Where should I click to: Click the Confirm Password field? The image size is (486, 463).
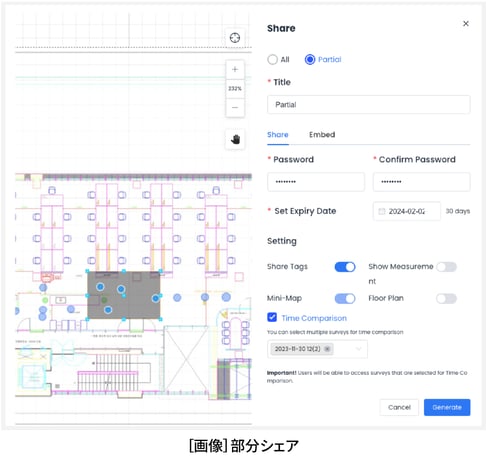pos(421,182)
